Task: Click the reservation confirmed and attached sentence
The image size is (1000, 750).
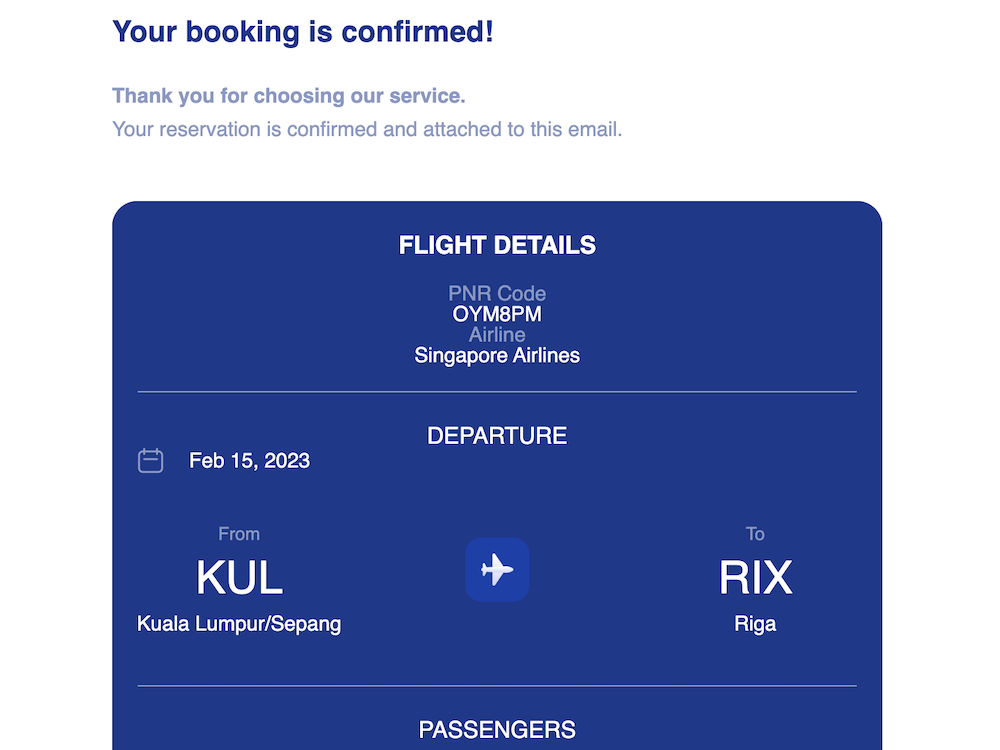Action: (367, 129)
